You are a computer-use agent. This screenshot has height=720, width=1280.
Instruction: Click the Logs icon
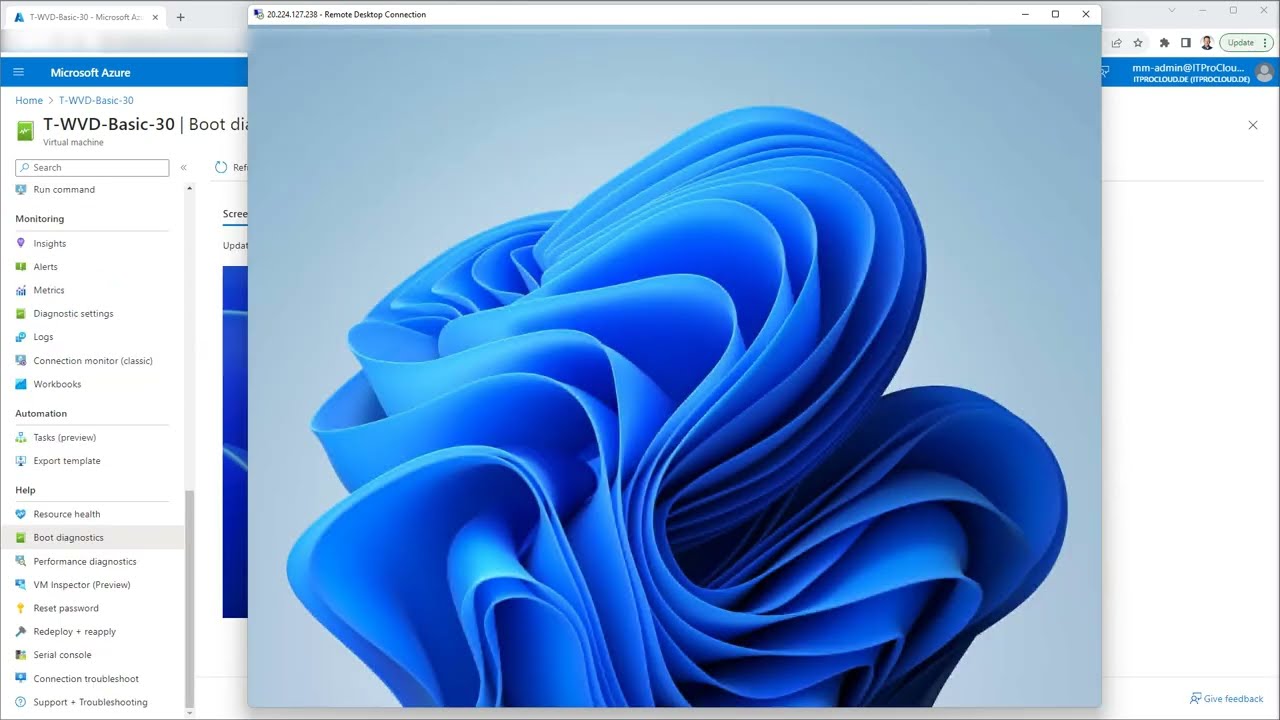pyautogui.click(x=21, y=337)
